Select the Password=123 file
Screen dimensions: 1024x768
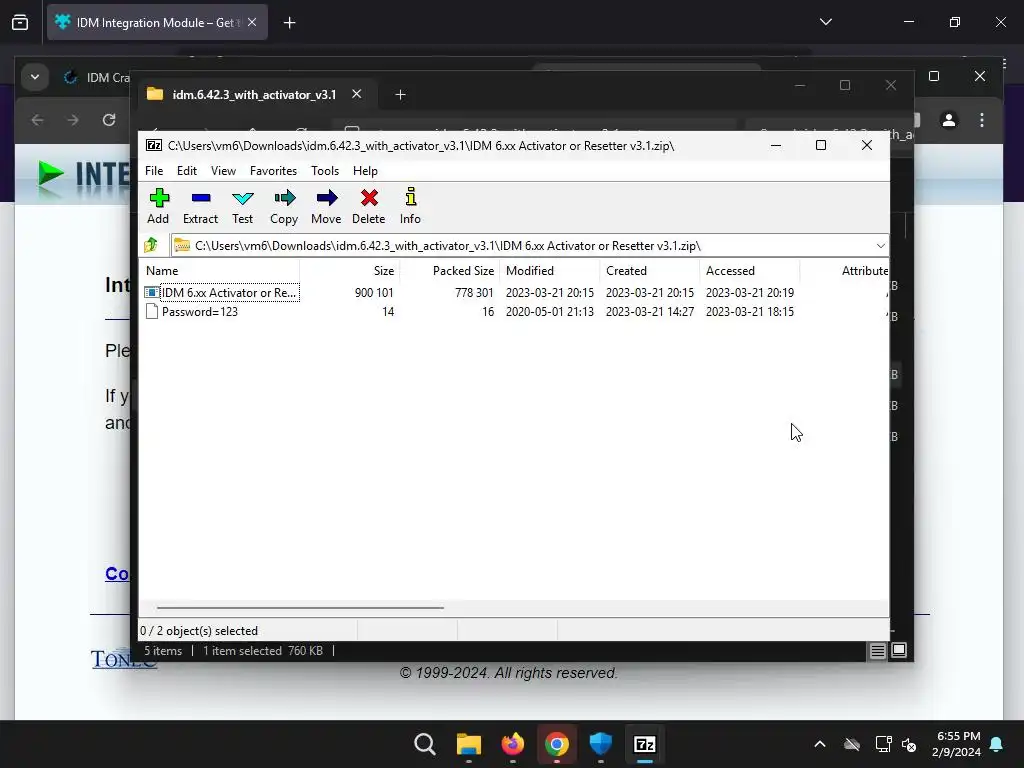pyautogui.click(x=200, y=312)
